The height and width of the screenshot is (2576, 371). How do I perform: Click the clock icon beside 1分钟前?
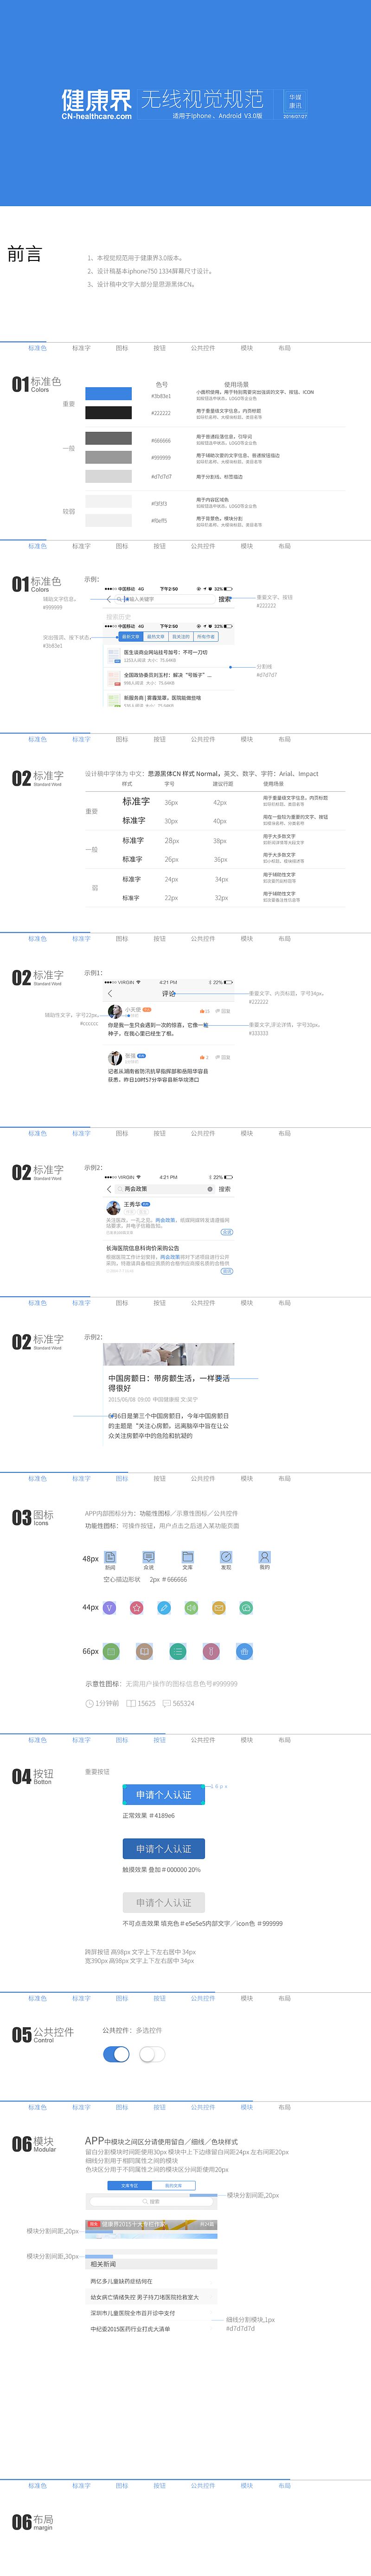point(89,1703)
